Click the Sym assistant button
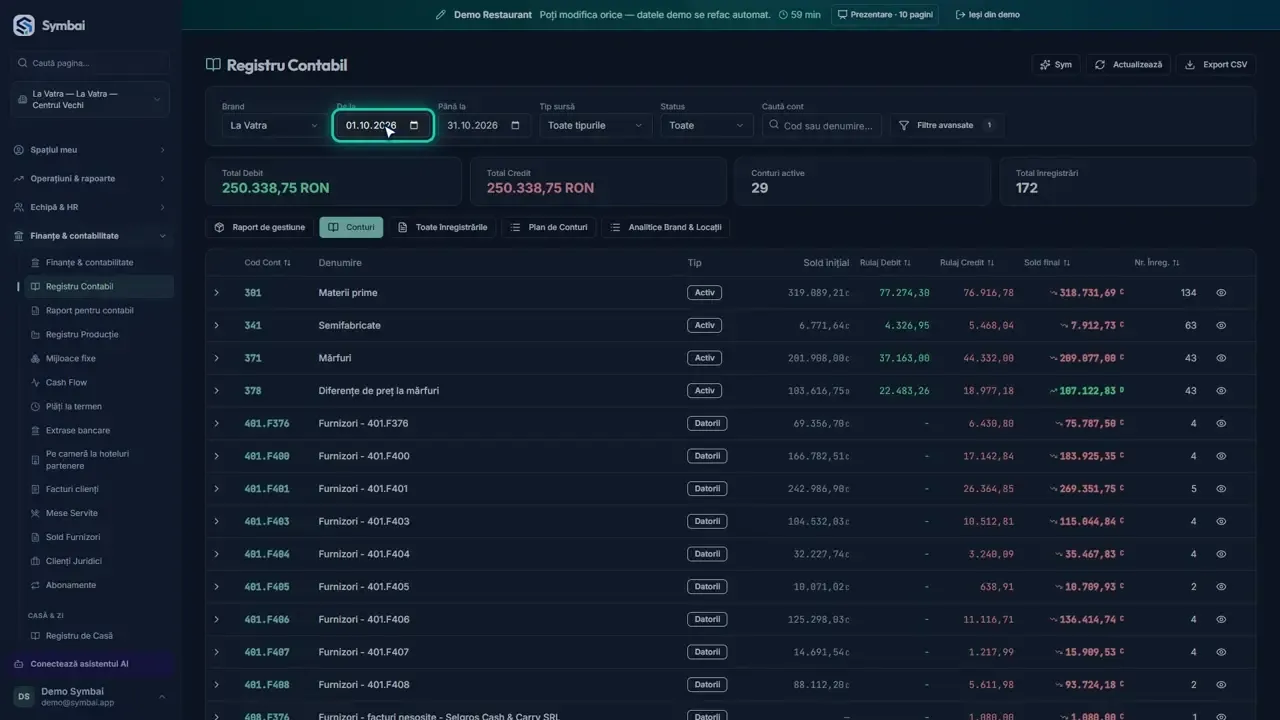Image resolution: width=1280 pixels, height=720 pixels. coord(1056,65)
